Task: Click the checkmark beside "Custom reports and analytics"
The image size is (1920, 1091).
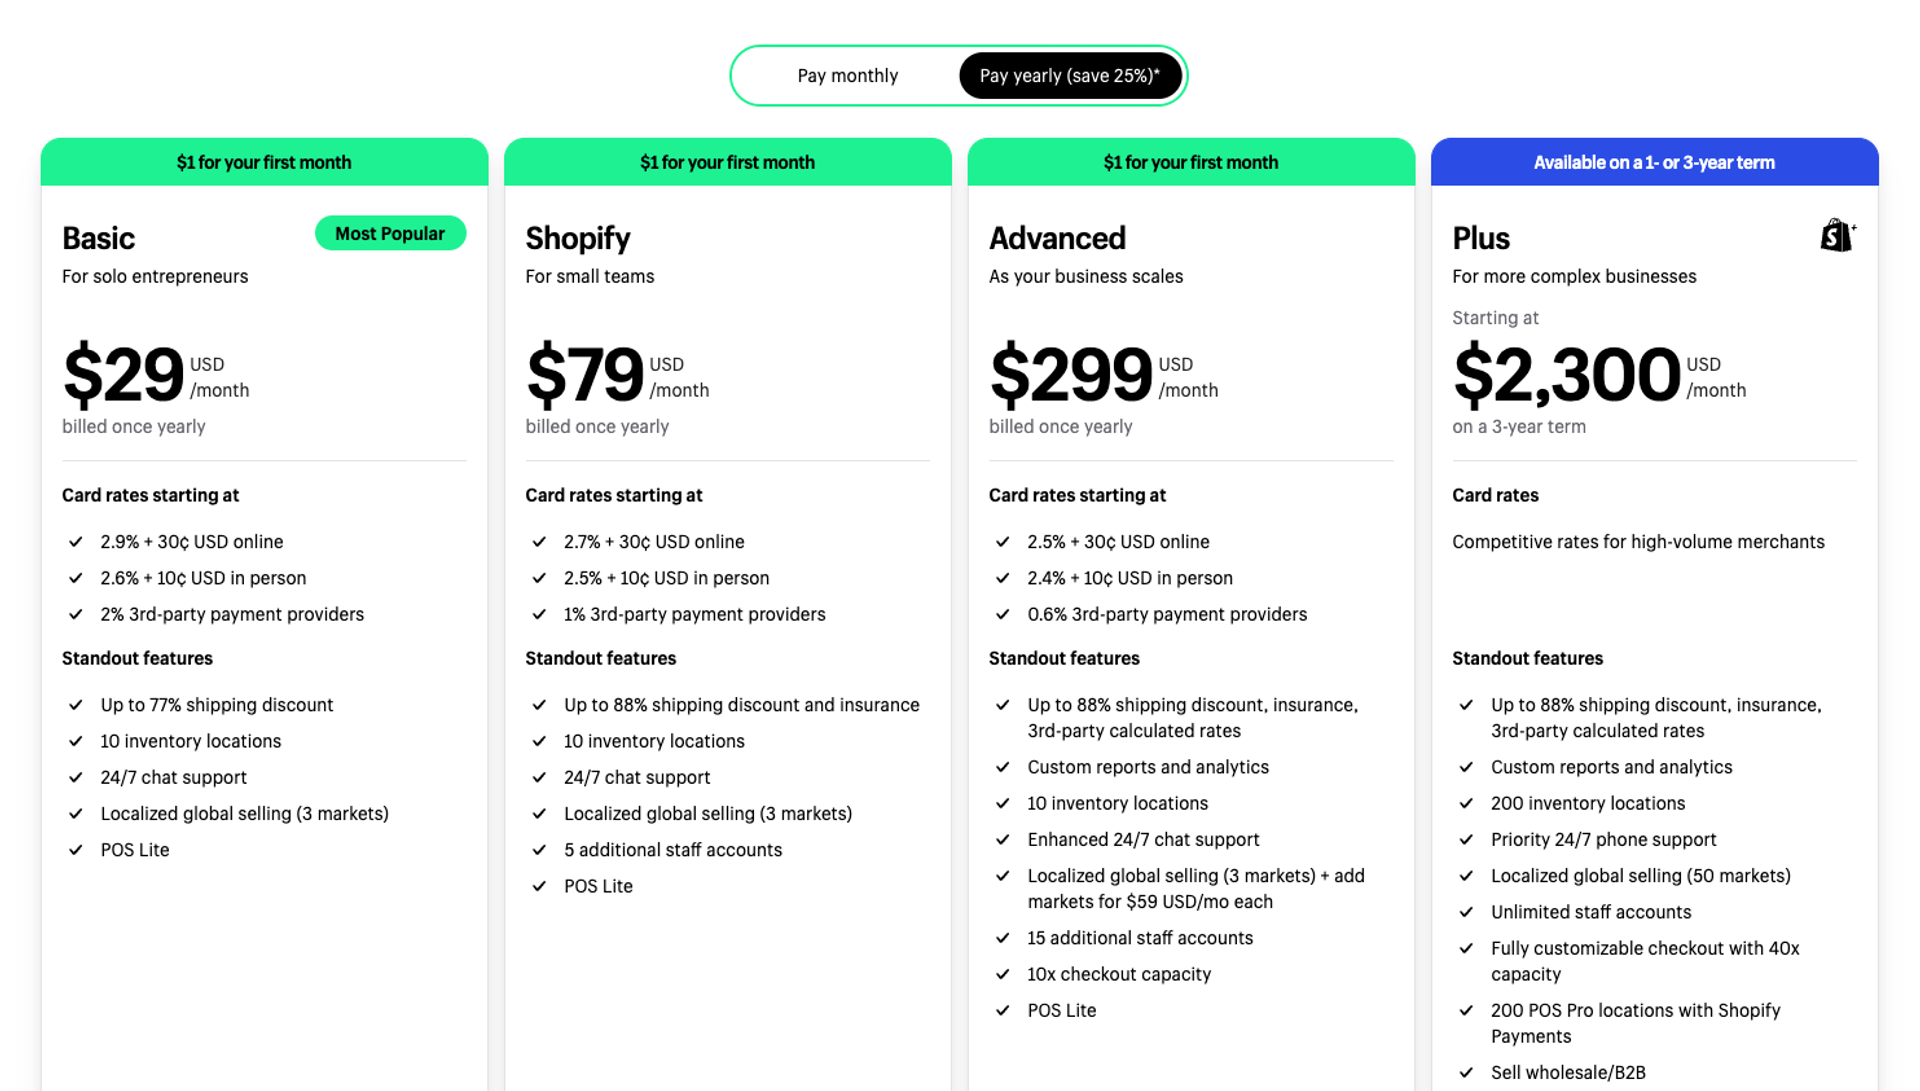Action: tap(1003, 767)
